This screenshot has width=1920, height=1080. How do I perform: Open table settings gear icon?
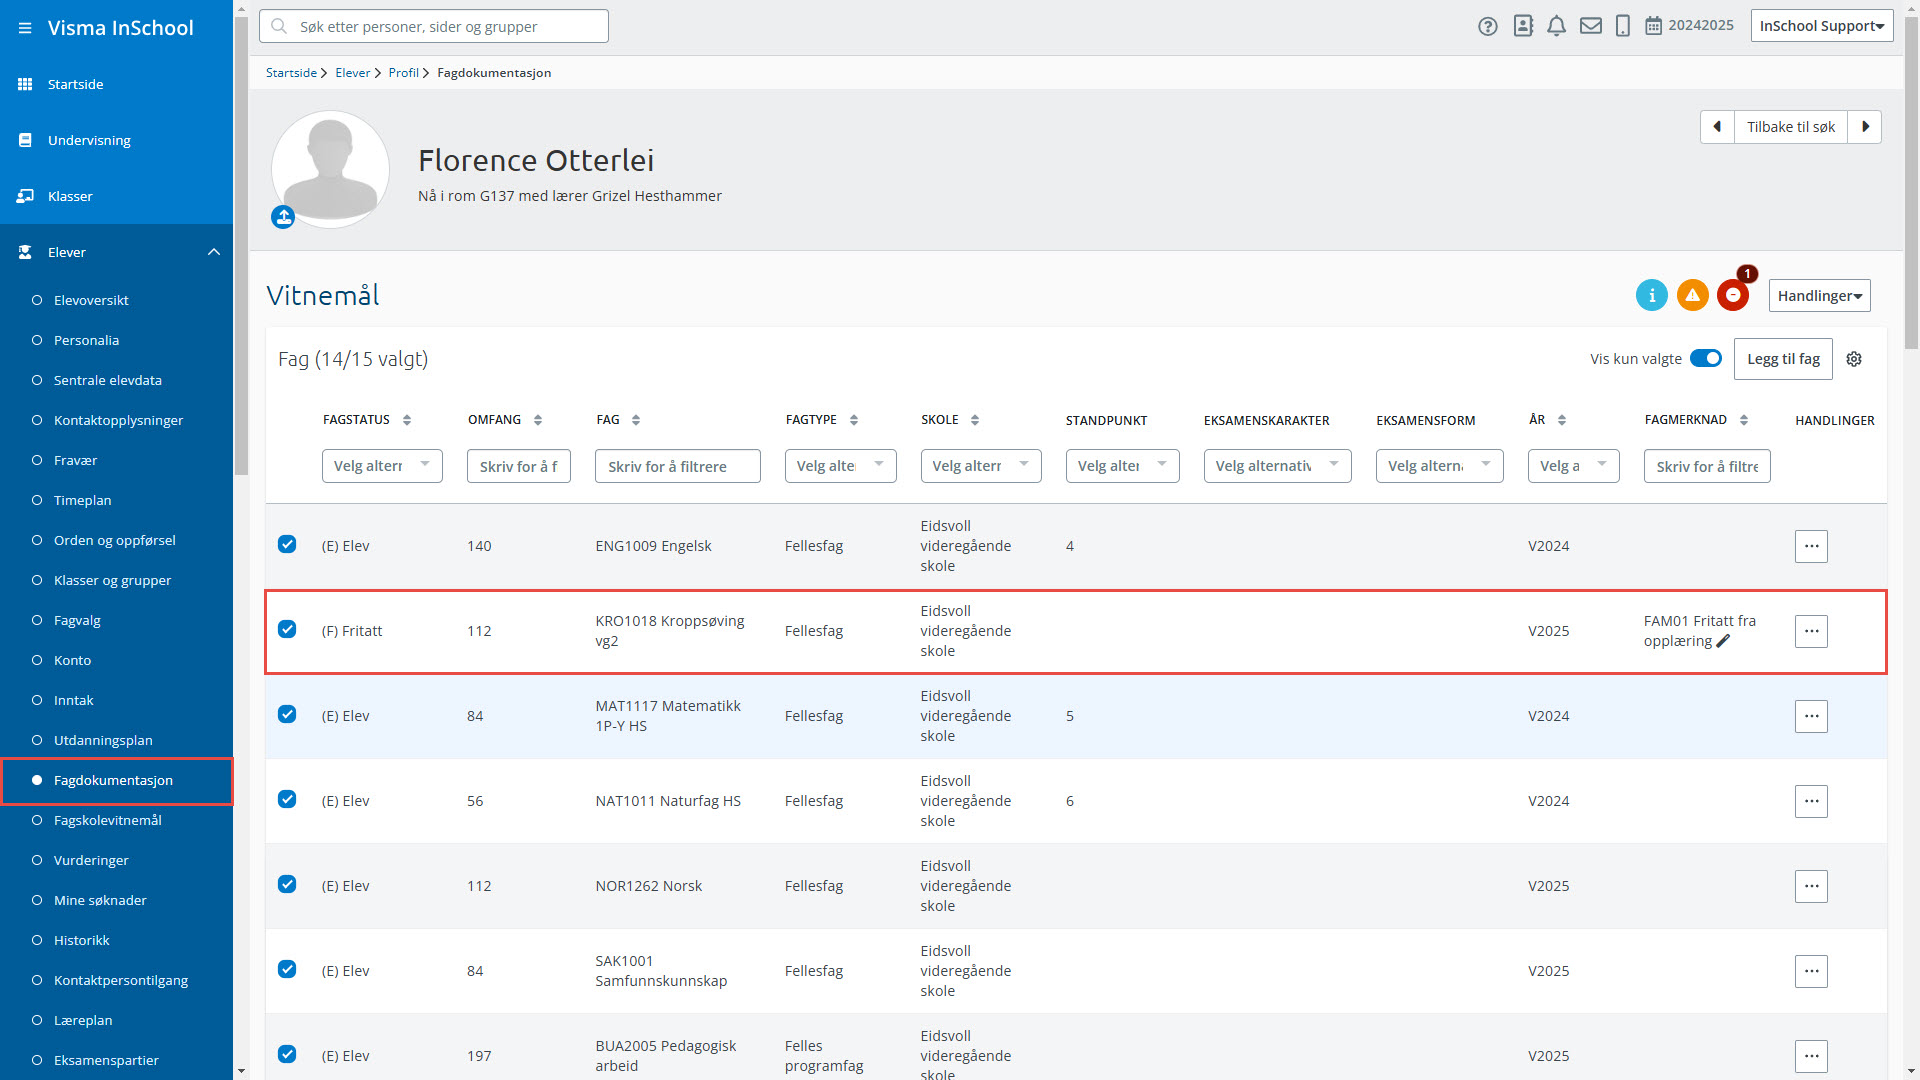point(1854,359)
